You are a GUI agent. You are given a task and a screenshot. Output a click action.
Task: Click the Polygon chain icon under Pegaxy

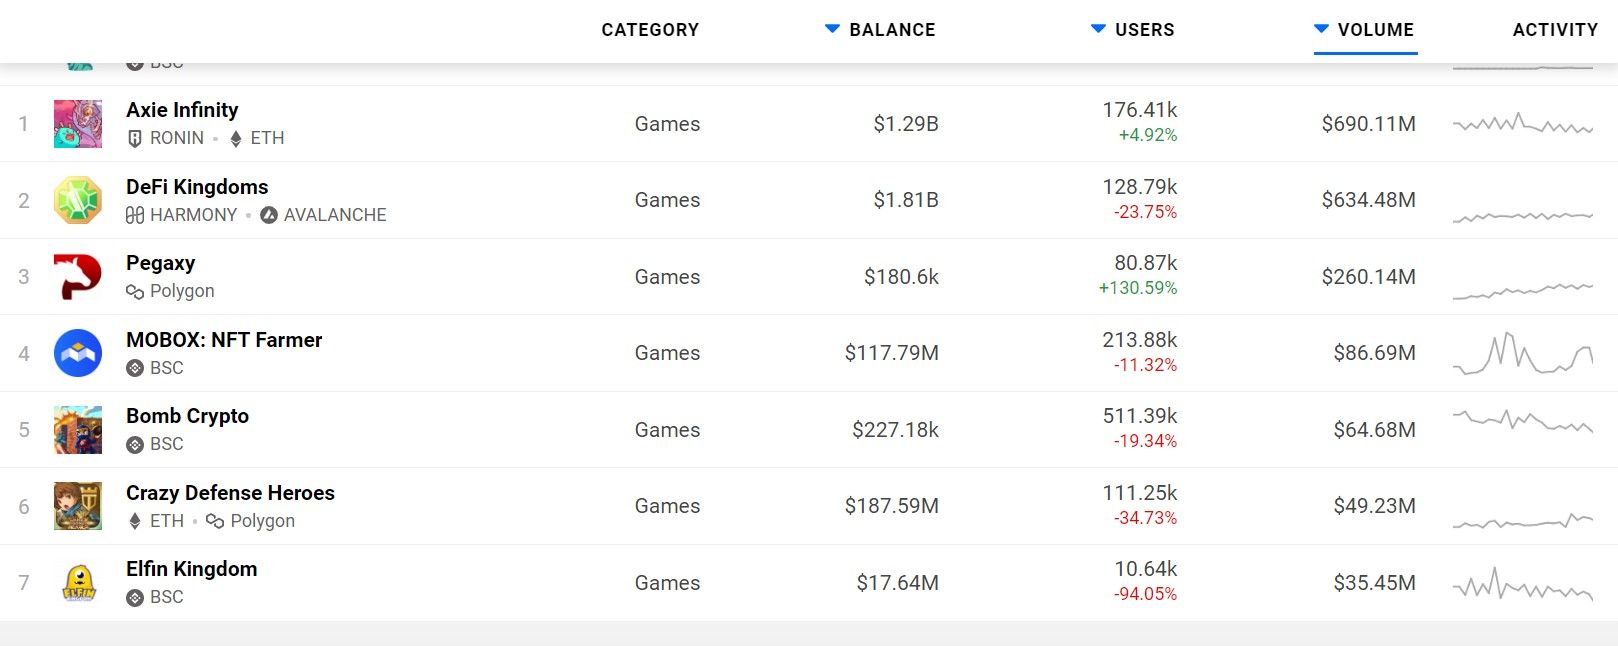coord(135,292)
